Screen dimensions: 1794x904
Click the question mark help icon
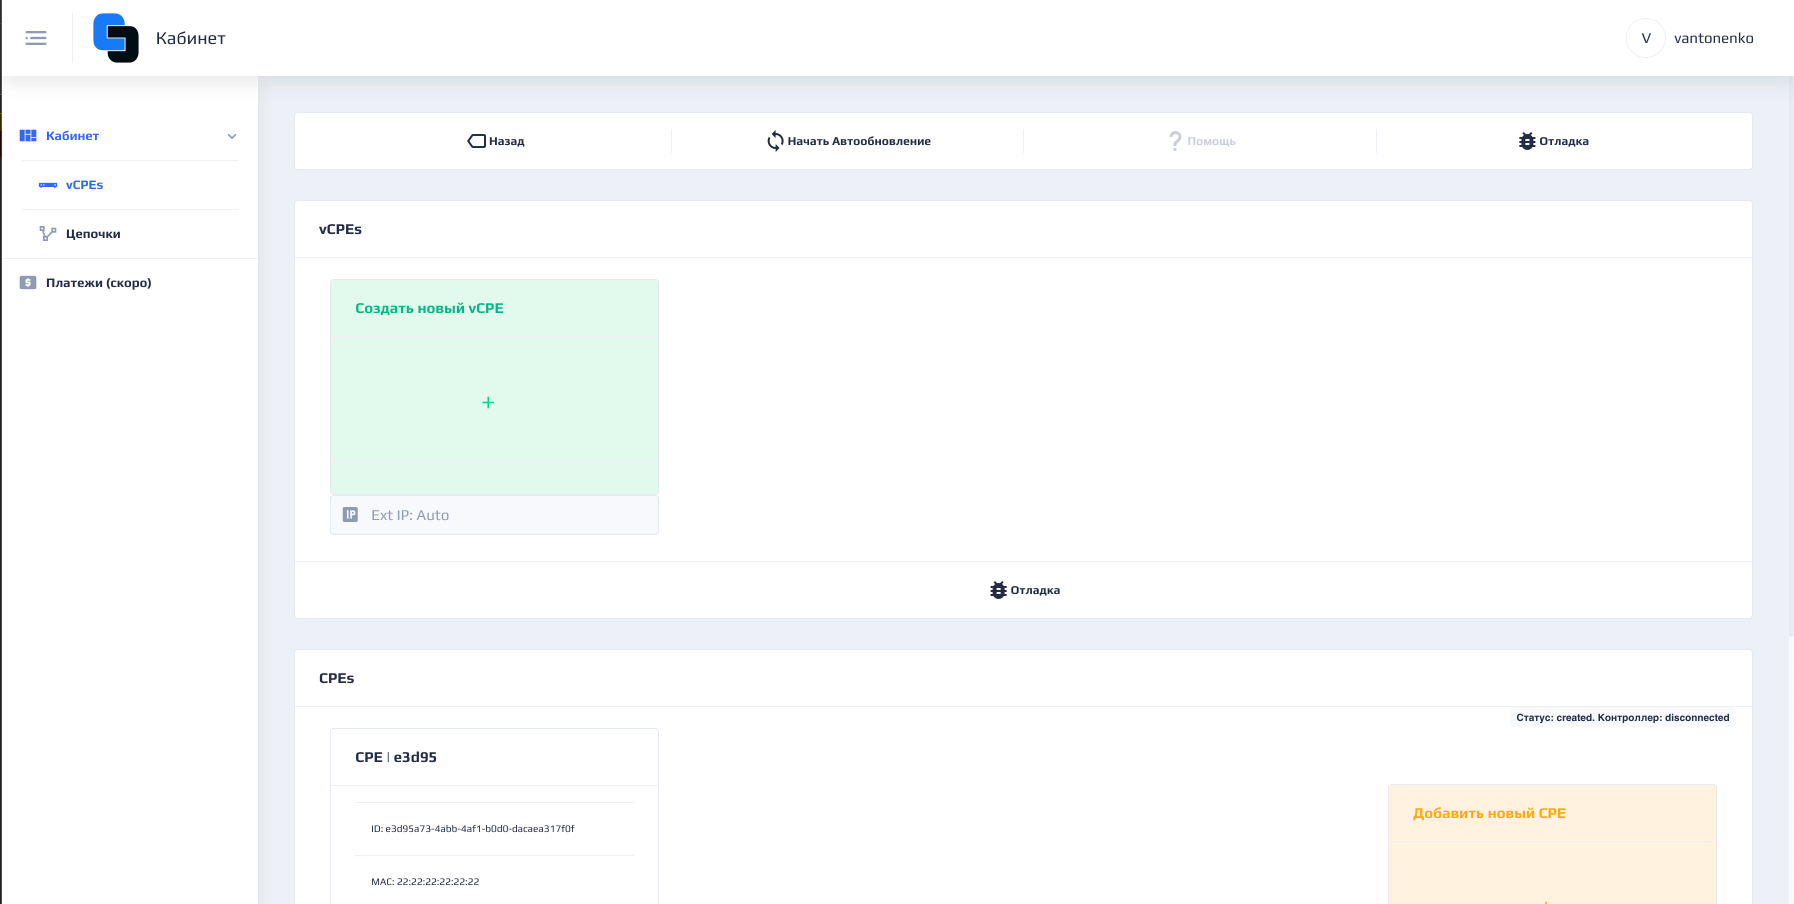(x=1175, y=141)
